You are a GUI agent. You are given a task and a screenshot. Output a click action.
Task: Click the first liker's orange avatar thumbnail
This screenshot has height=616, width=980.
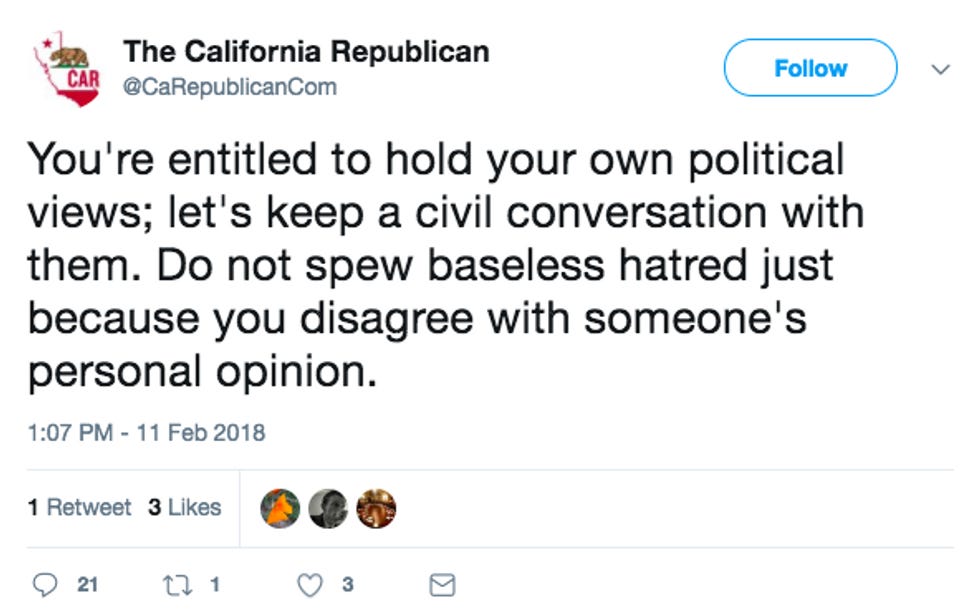click(x=279, y=508)
